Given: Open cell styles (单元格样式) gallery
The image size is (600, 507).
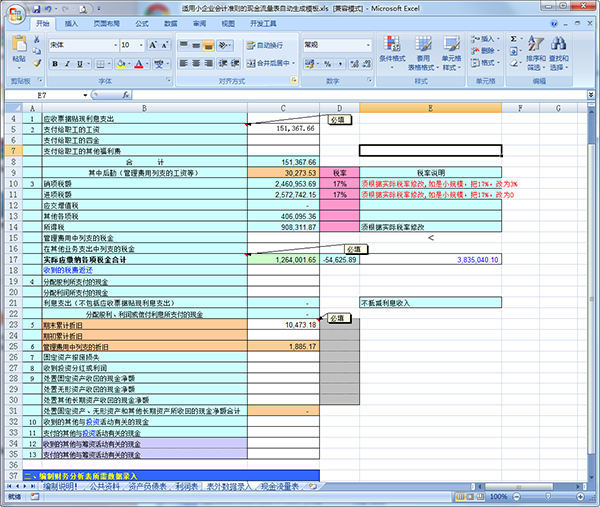Looking at the screenshot, I should click(452, 53).
